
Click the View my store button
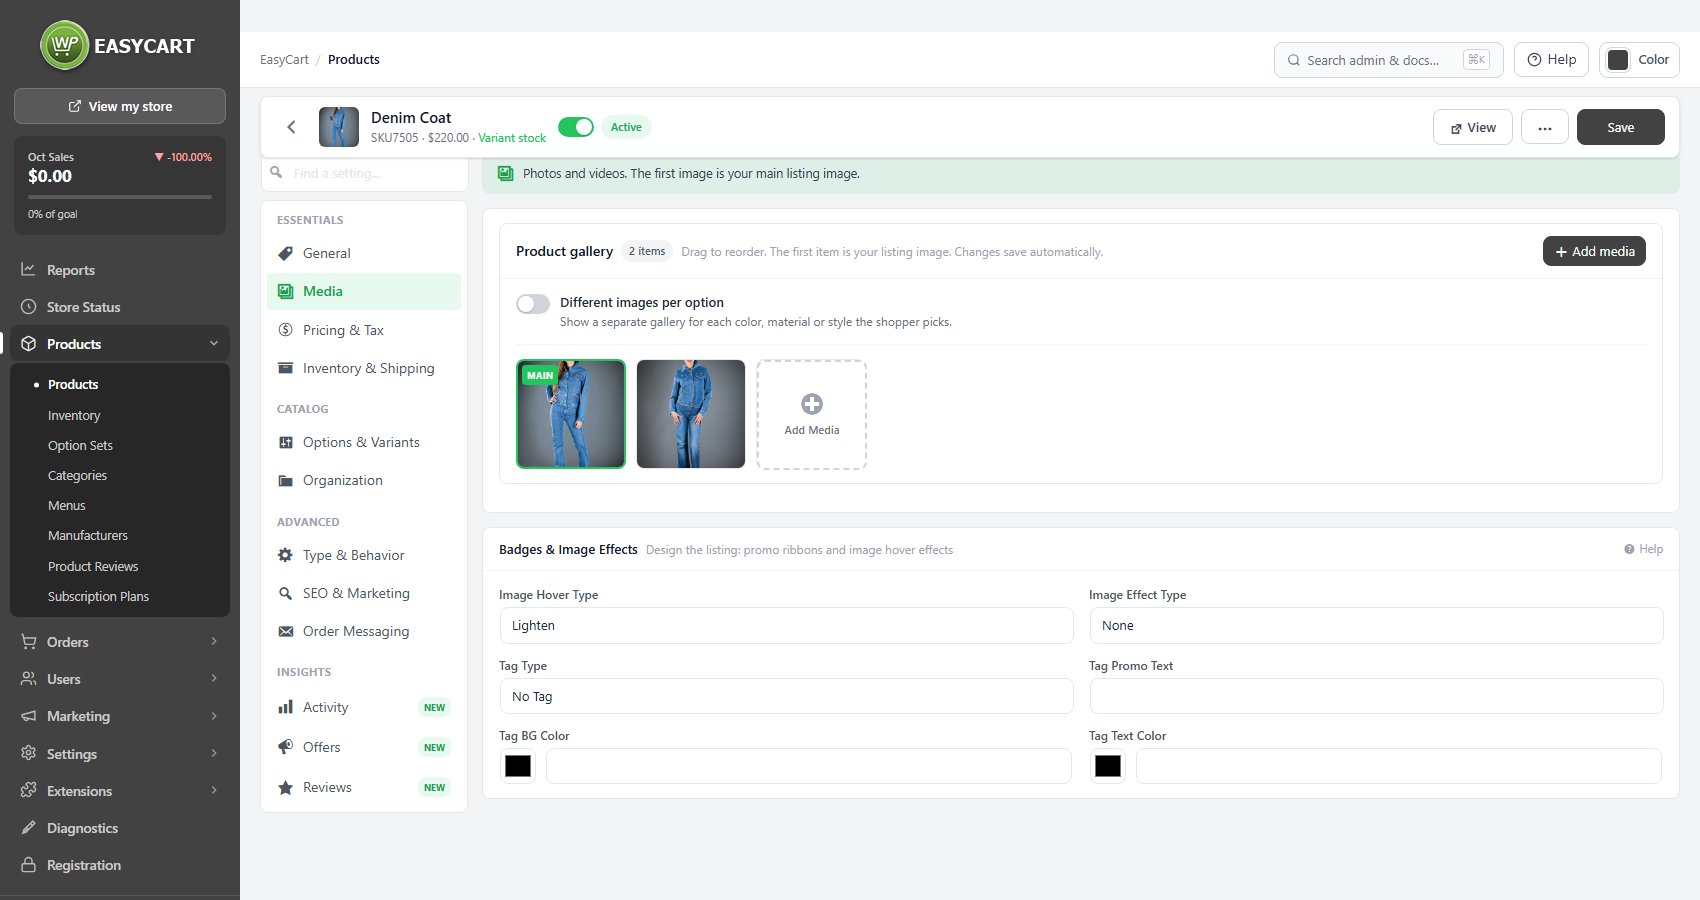(120, 106)
